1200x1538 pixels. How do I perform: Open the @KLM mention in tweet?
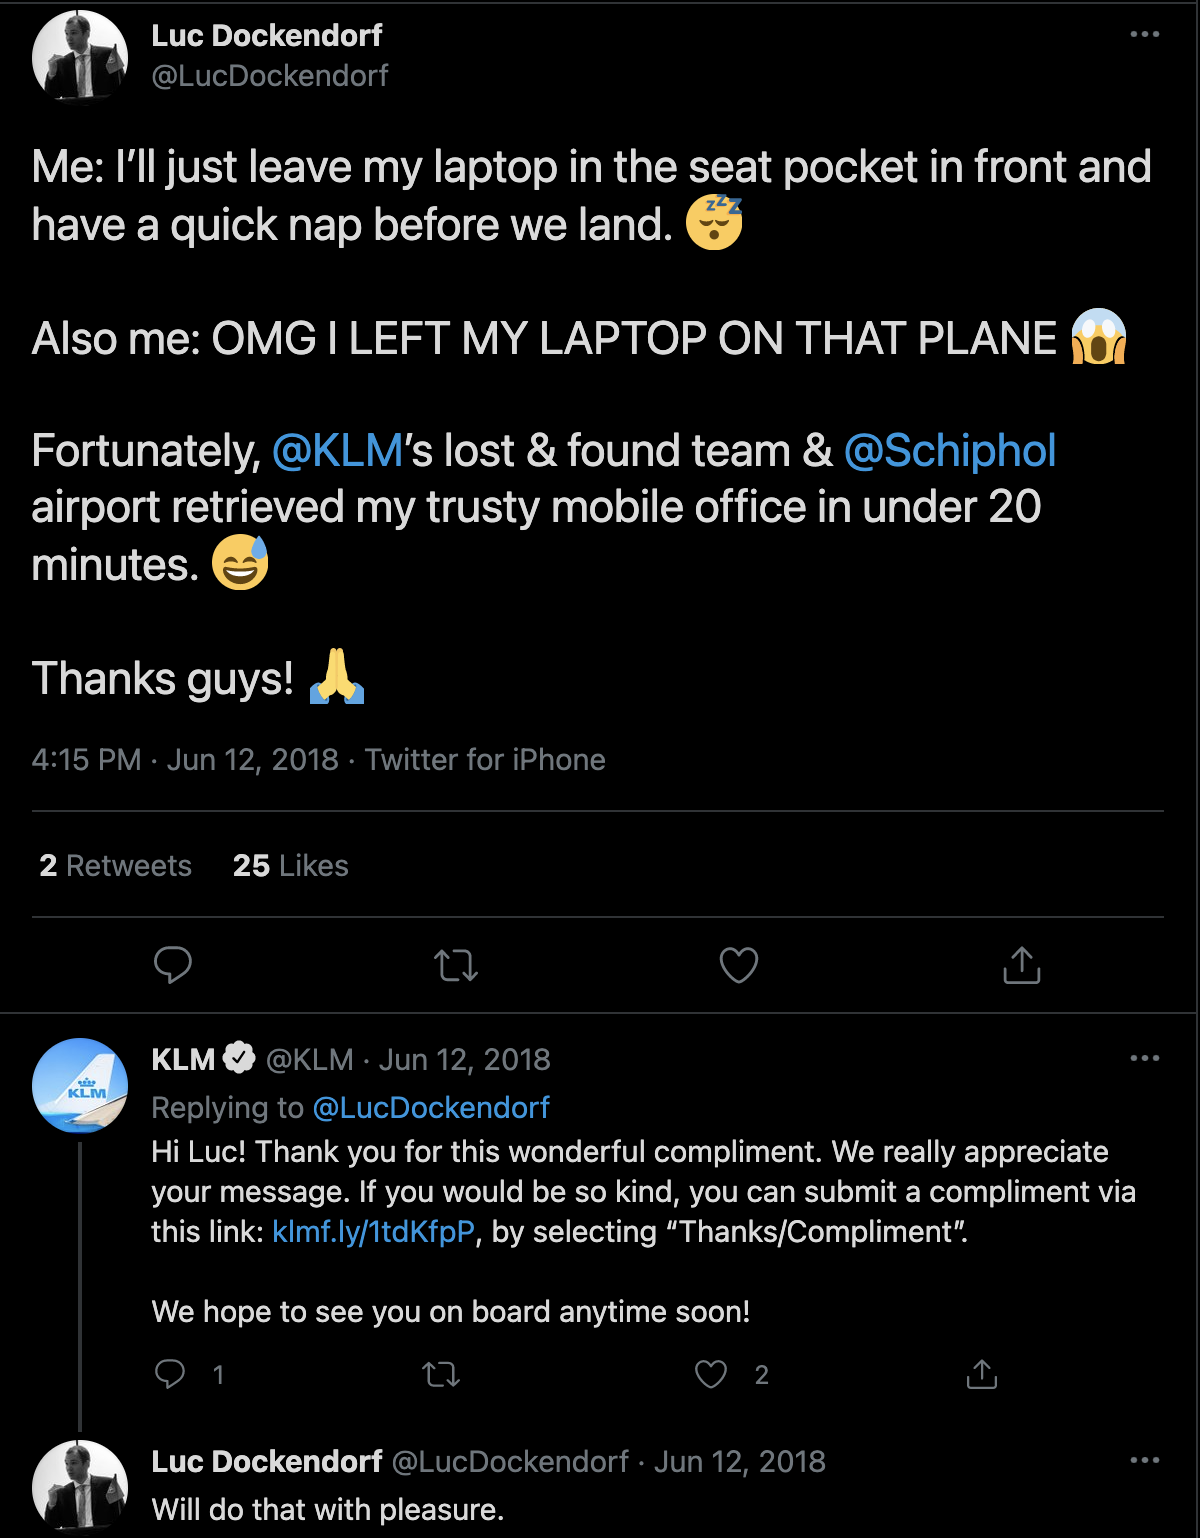pyautogui.click(x=337, y=451)
